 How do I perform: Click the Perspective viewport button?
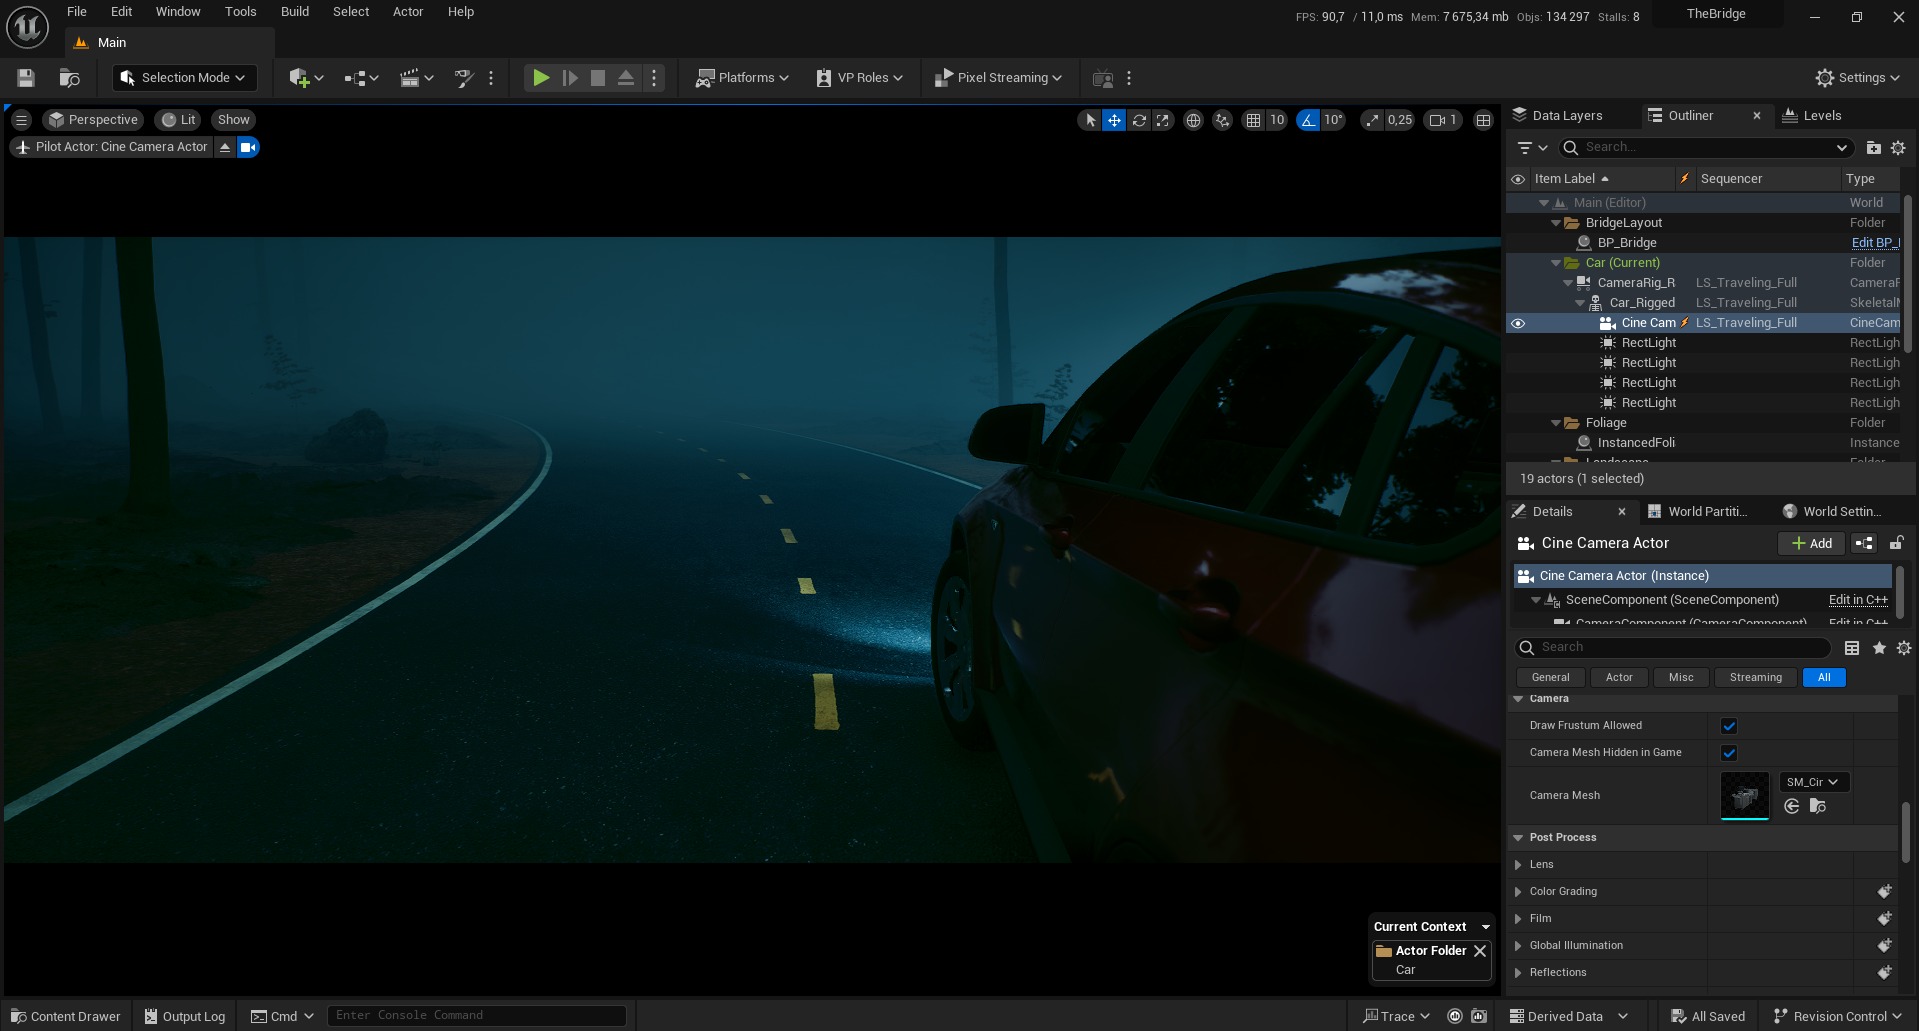[x=93, y=120]
